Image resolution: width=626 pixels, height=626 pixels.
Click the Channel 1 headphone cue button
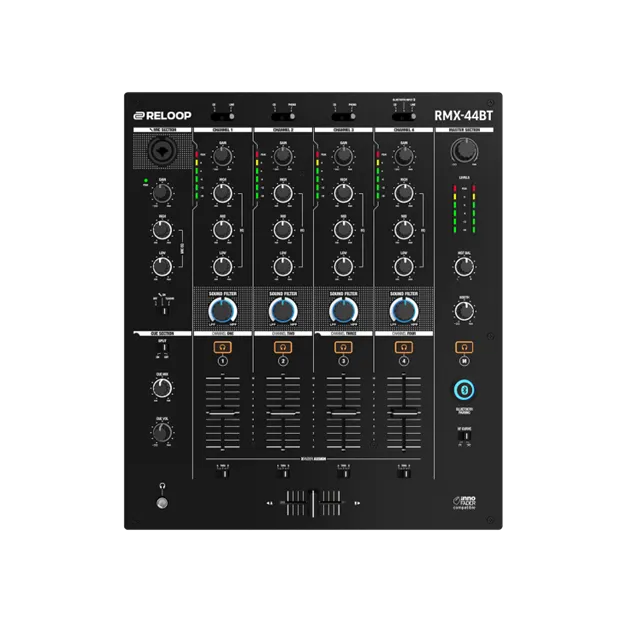pos(223,347)
